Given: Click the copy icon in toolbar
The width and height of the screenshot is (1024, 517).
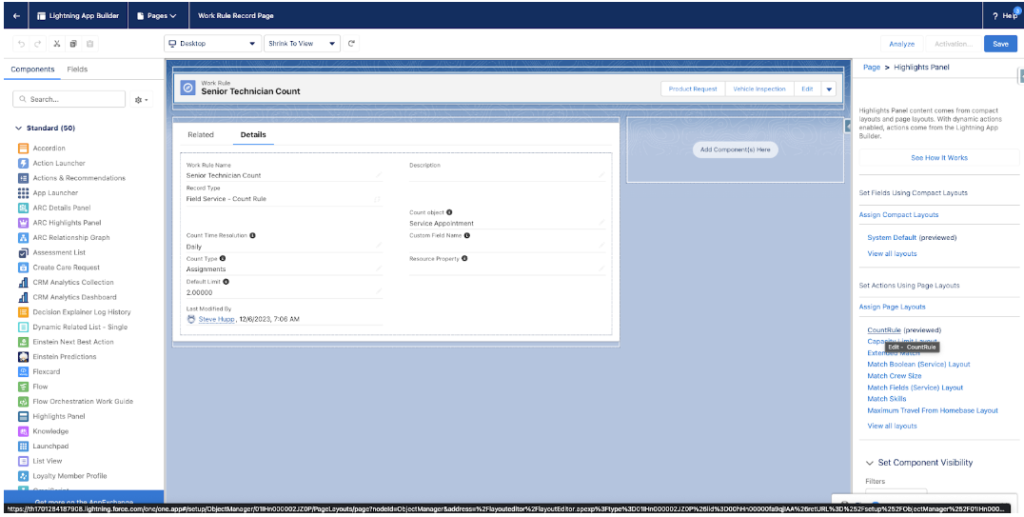Looking at the screenshot, I should (73, 44).
